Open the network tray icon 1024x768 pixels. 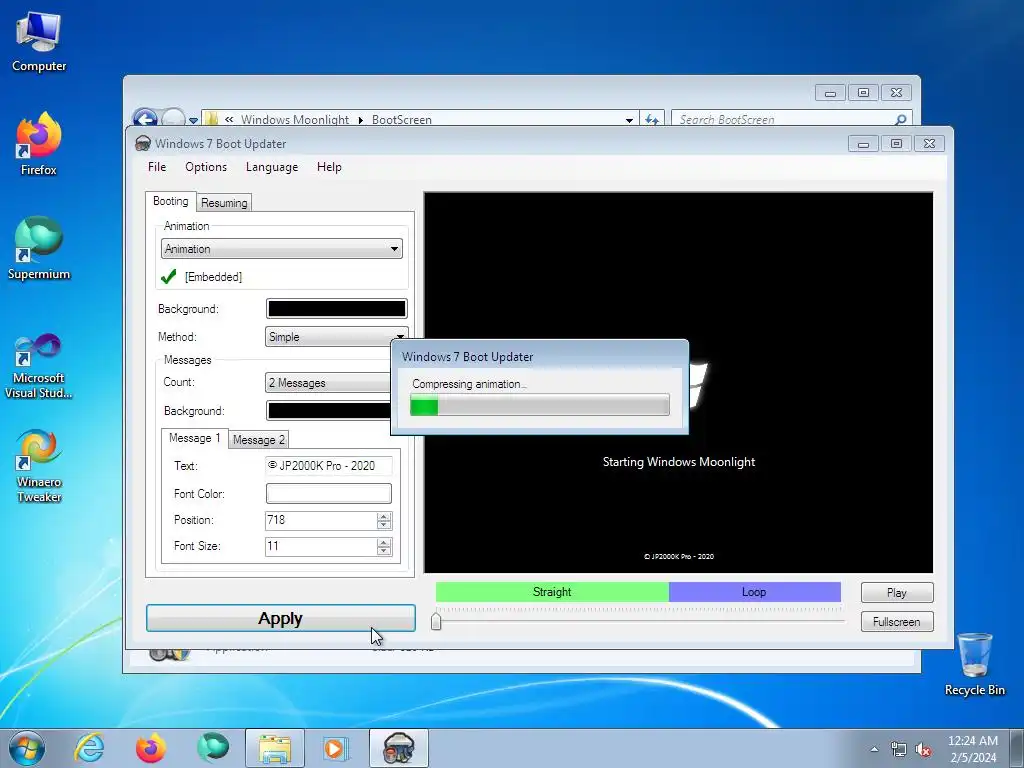click(899, 749)
